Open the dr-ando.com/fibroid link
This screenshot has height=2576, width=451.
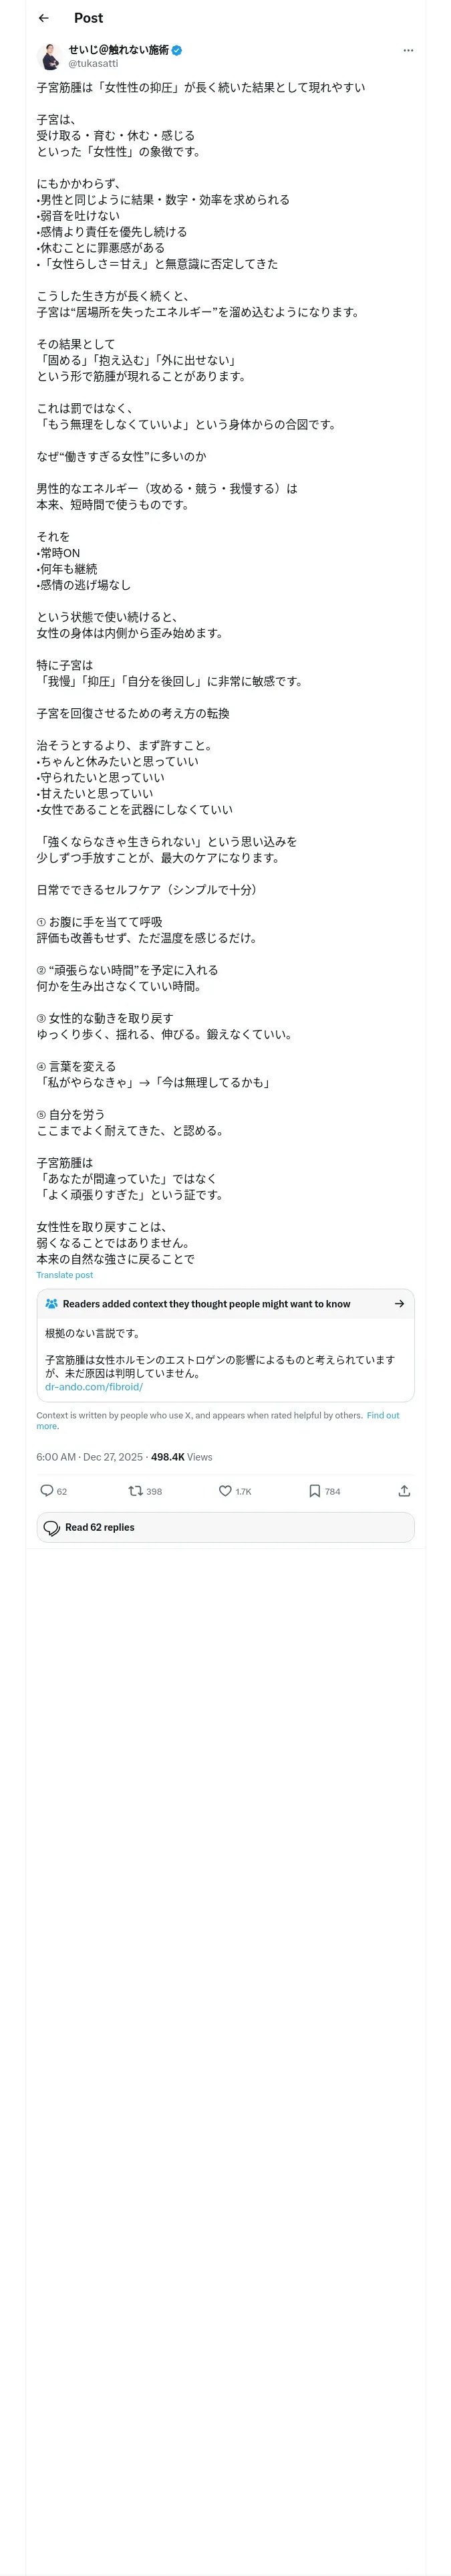click(94, 1386)
